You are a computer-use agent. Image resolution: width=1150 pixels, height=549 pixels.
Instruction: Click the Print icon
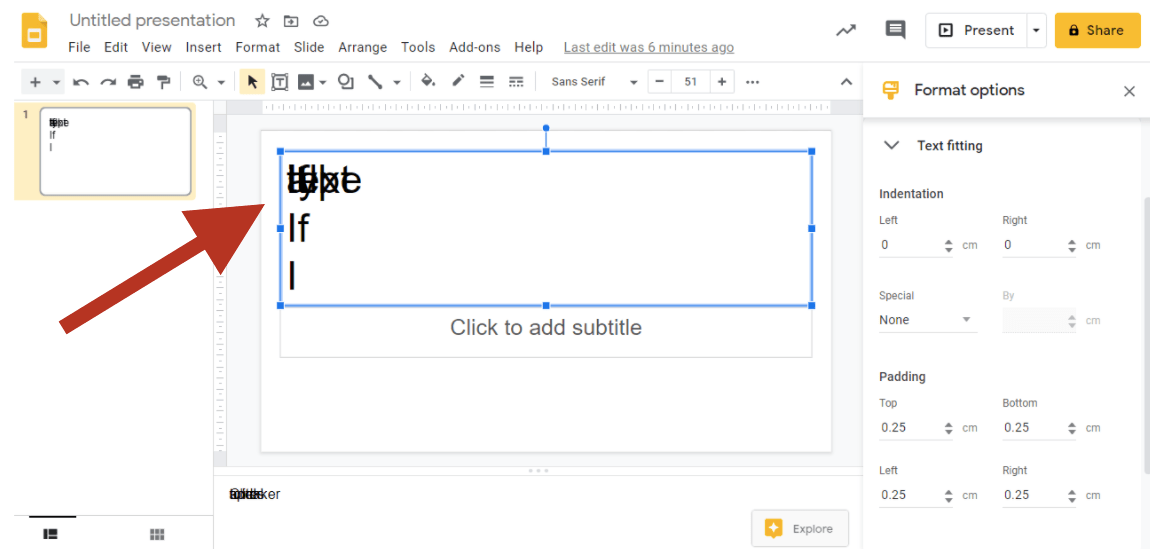click(x=136, y=82)
